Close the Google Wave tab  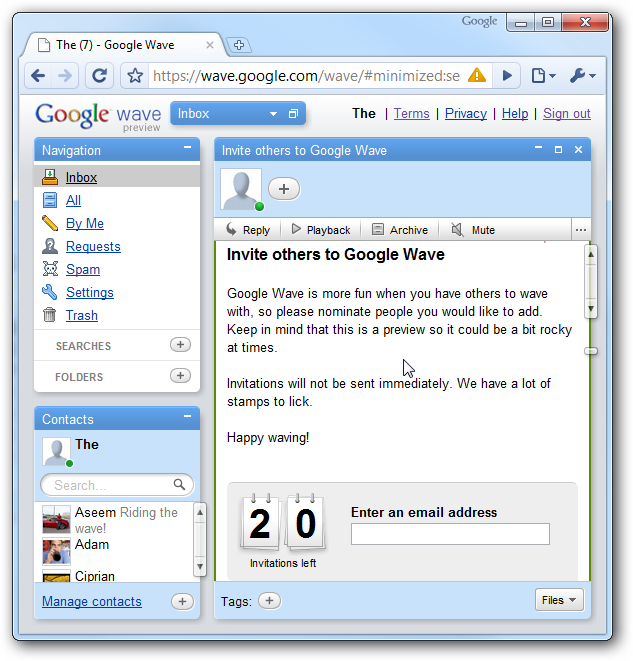click(x=209, y=45)
